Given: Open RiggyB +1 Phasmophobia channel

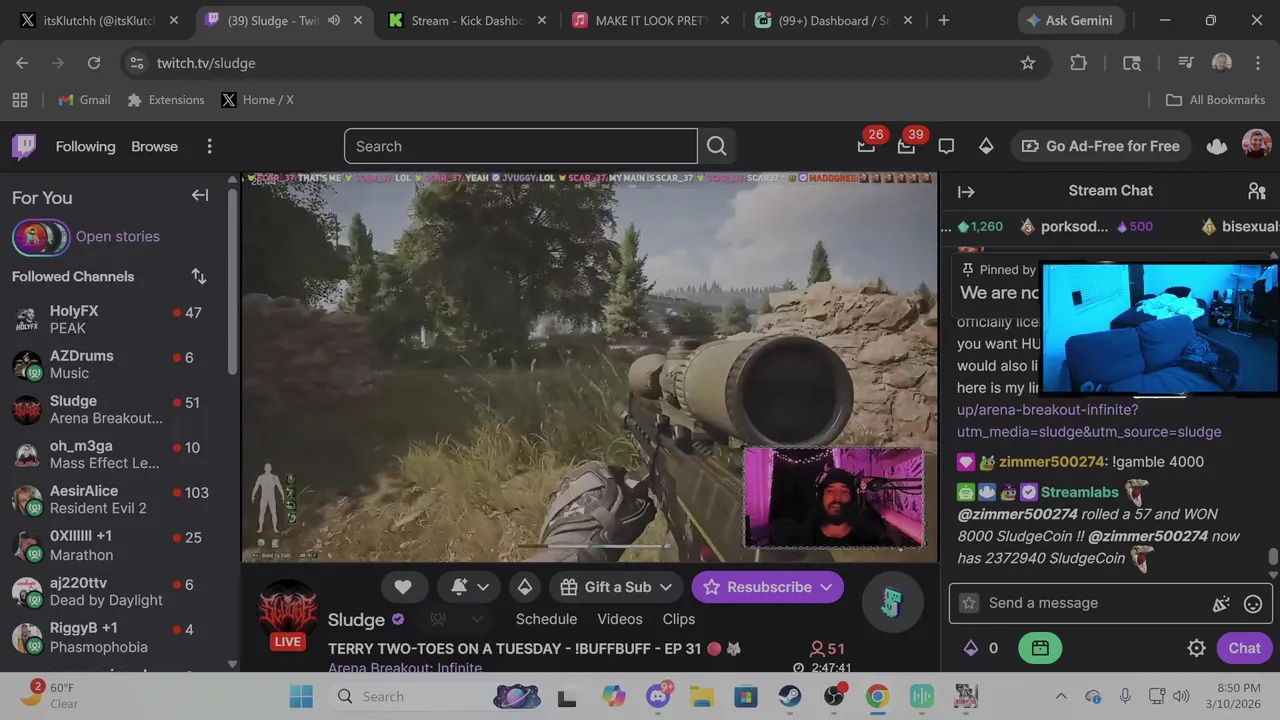Looking at the screenshot, I should 112,637.
